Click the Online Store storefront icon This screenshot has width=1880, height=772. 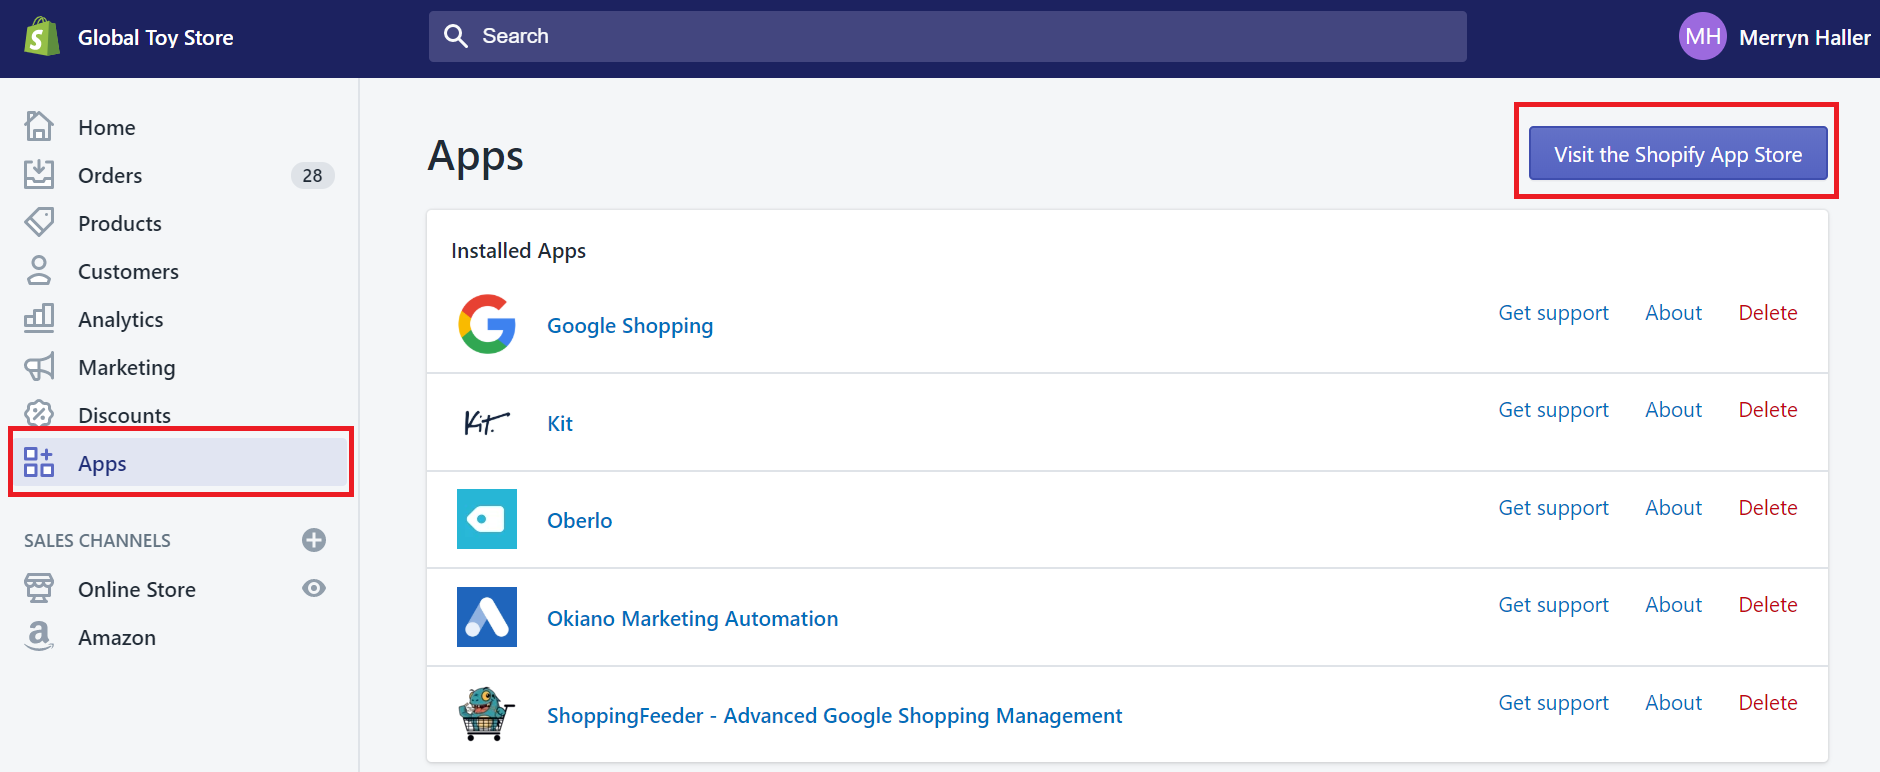[39, 588]
